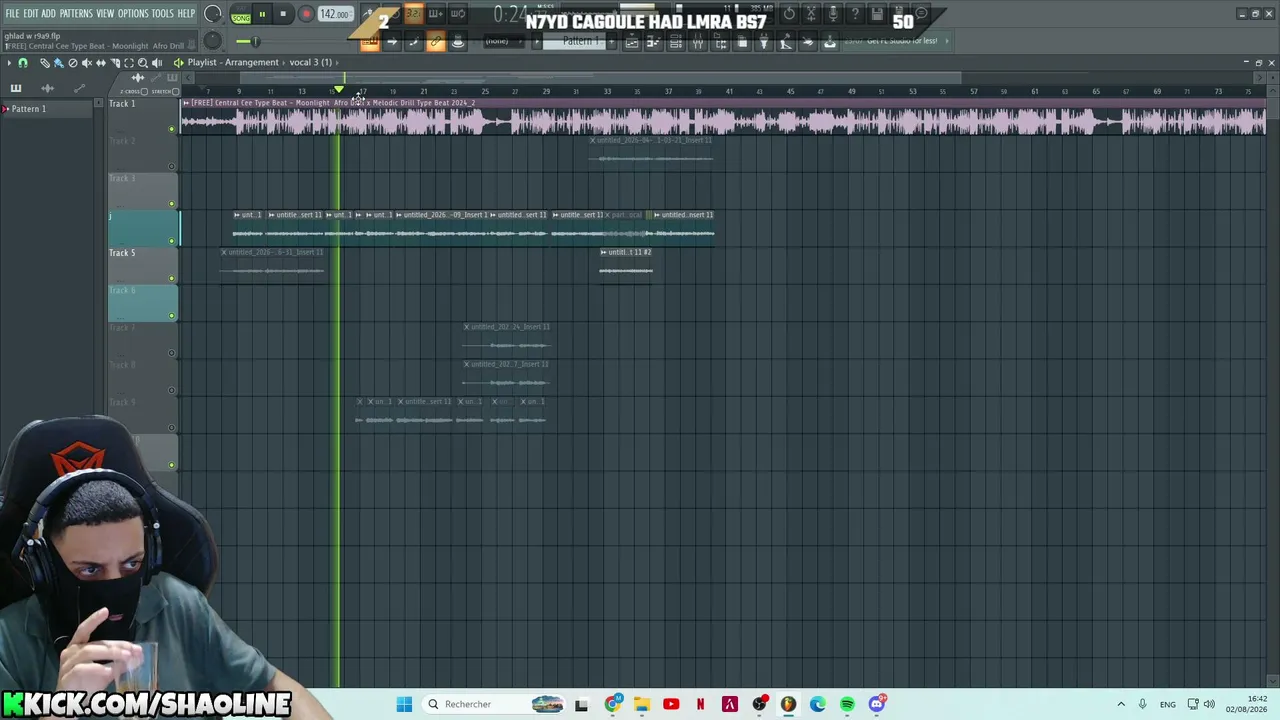The height and width of the screenshot is (720, 1280).
Task: Open the TOOLS menu
Action: (163, 14)
